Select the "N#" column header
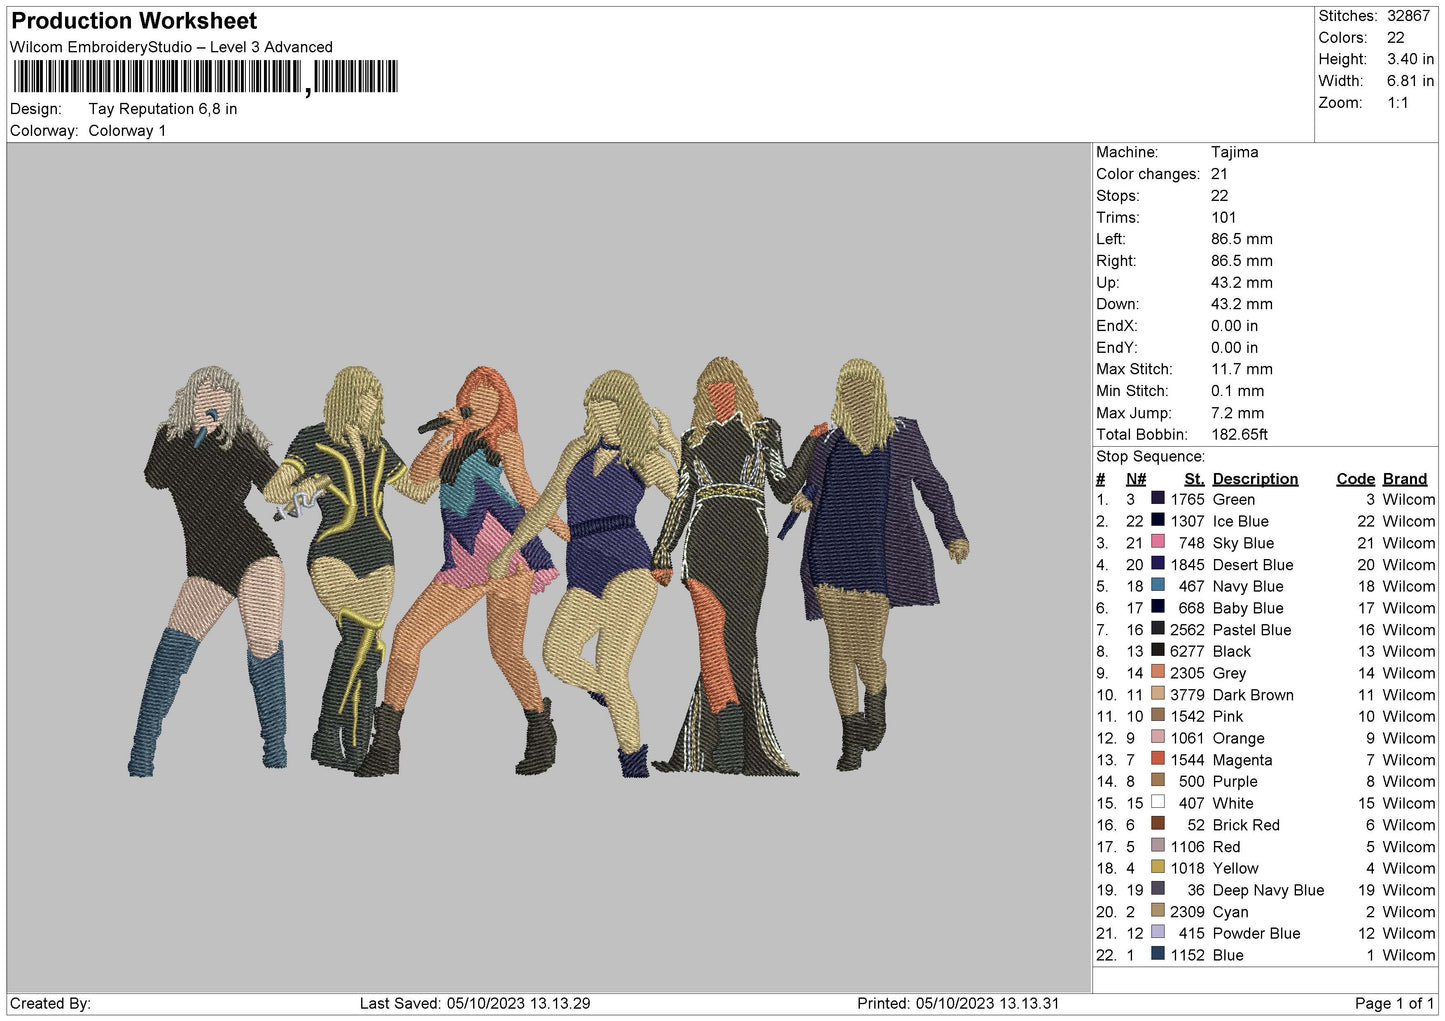 [x=1136, y=479]
